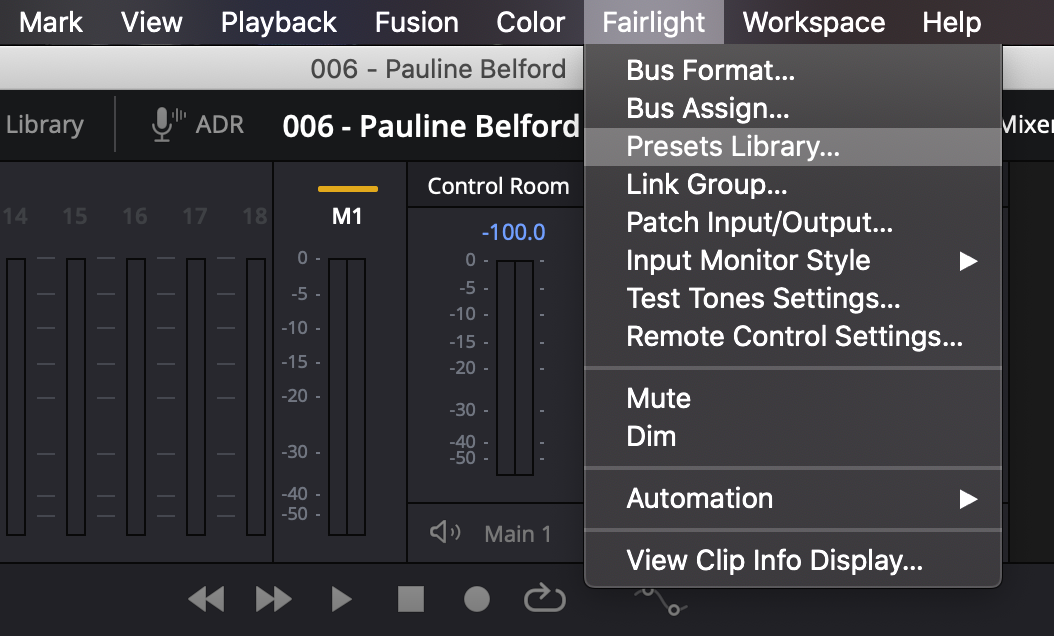Toggle the automation curve icon
1054x636 pixels.
(661, 600)
